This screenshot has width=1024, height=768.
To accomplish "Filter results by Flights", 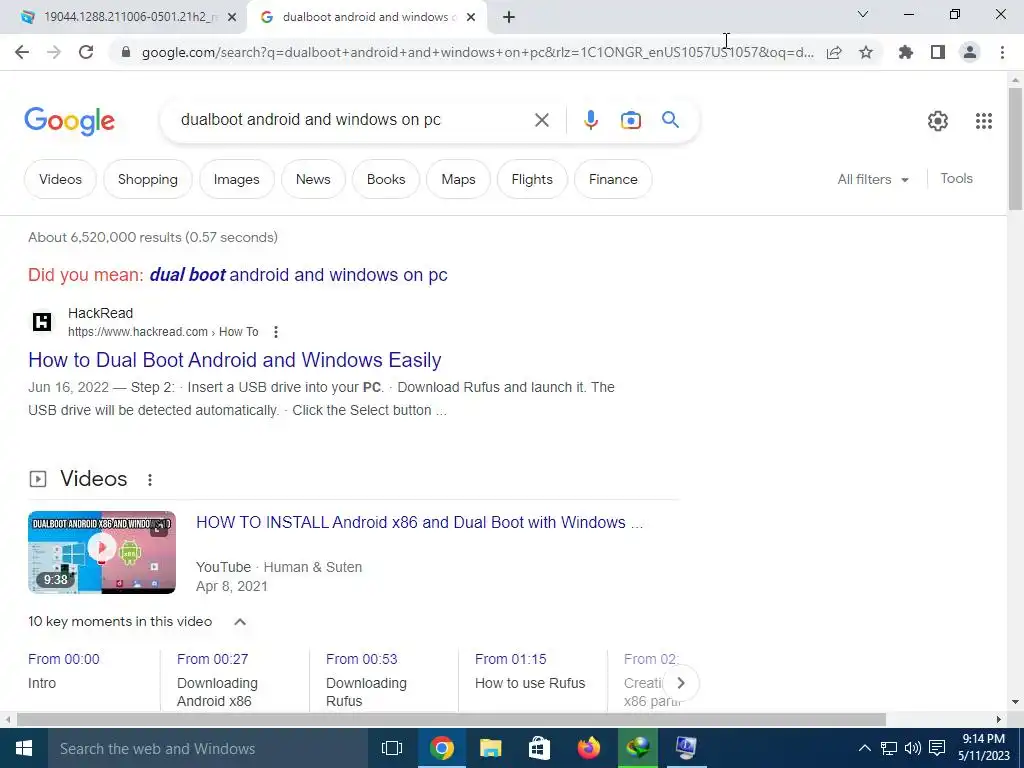I will 532,179.
